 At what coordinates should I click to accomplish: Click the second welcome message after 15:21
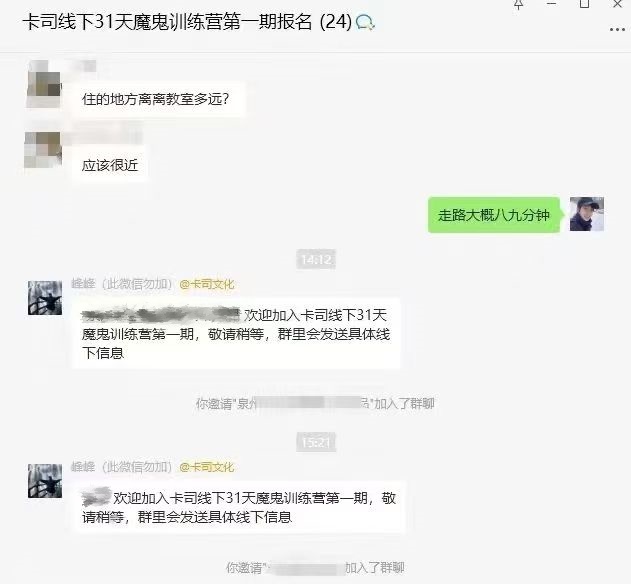point(239,507)
